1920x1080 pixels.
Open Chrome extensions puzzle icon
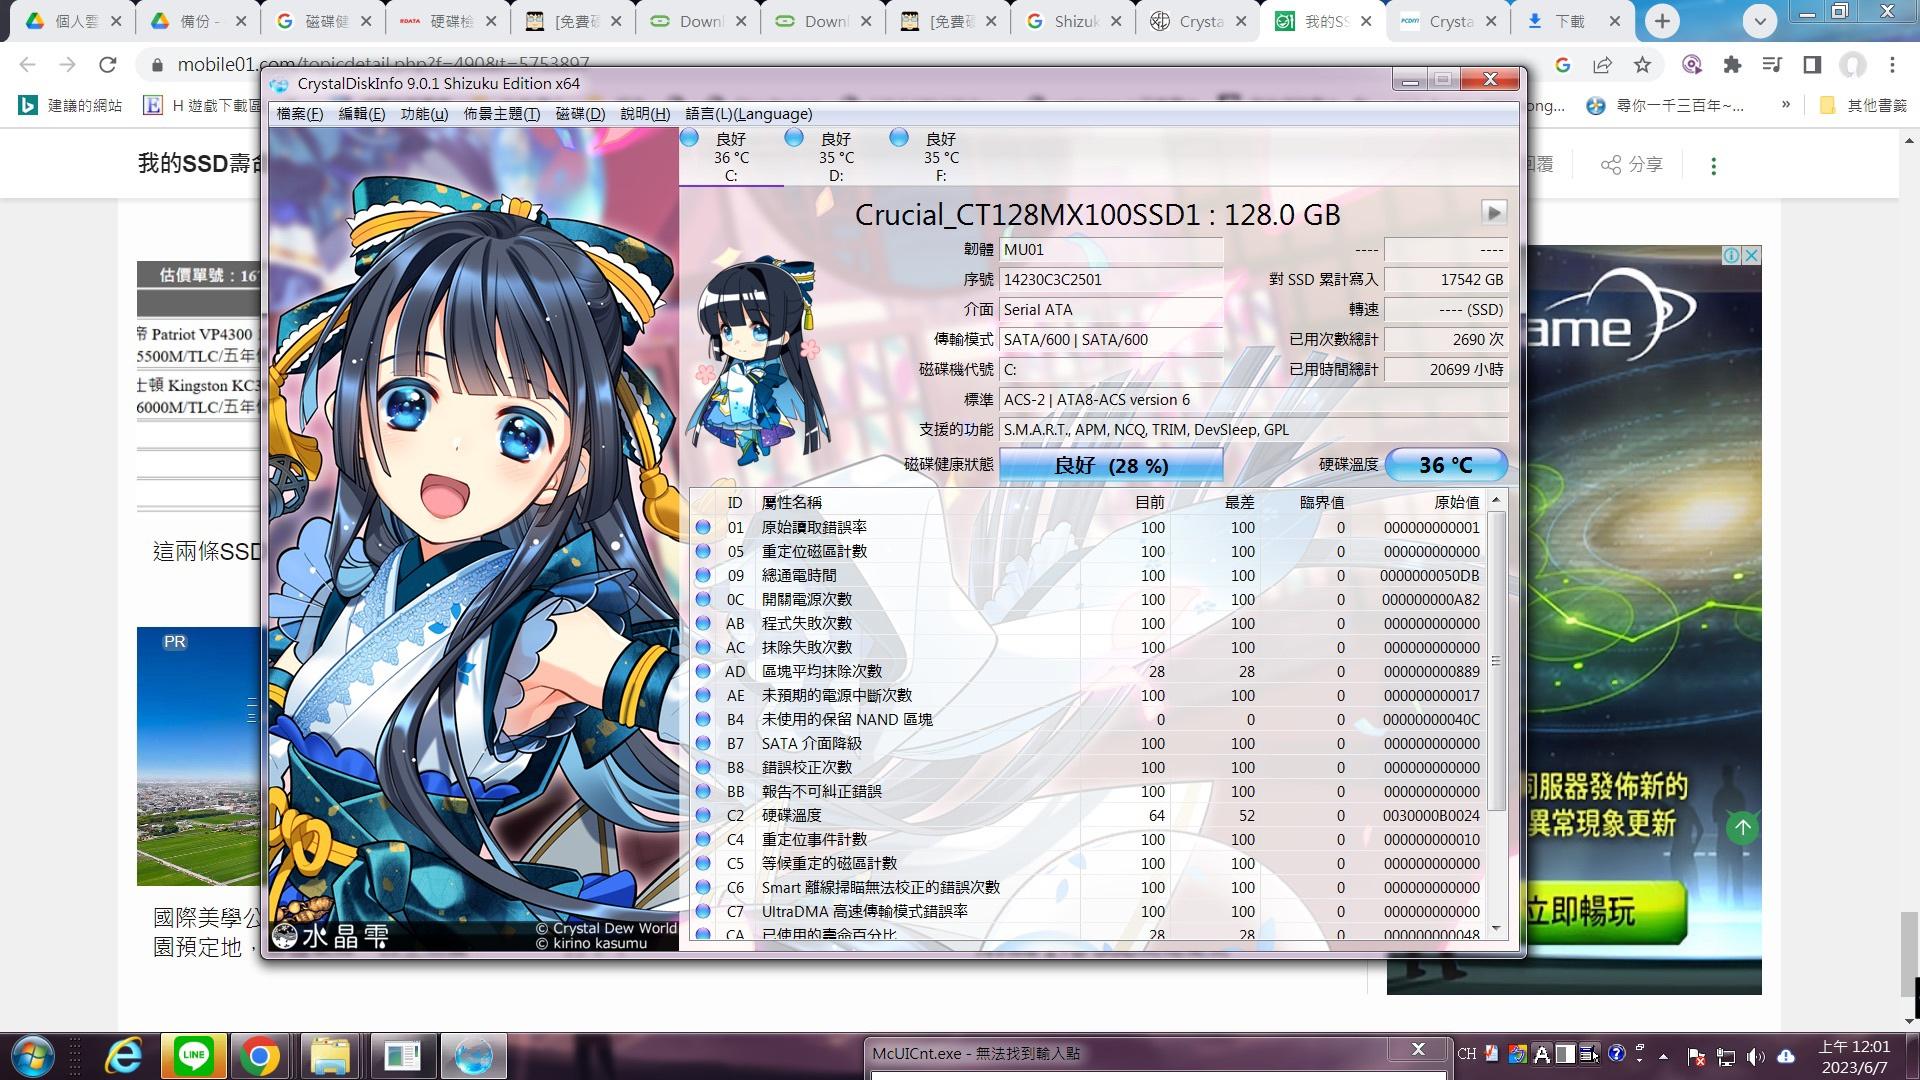(1732, 65)
